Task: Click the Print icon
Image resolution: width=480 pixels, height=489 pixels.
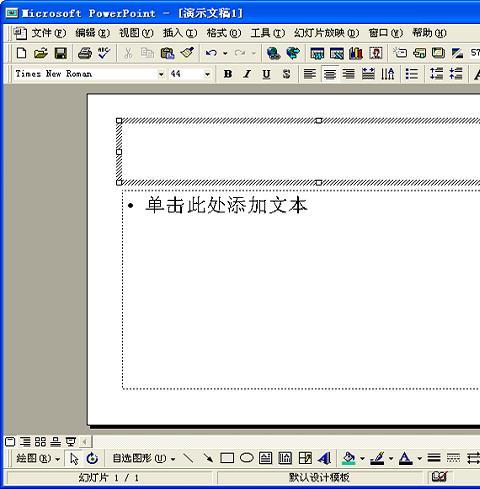Action: (85, 53)
